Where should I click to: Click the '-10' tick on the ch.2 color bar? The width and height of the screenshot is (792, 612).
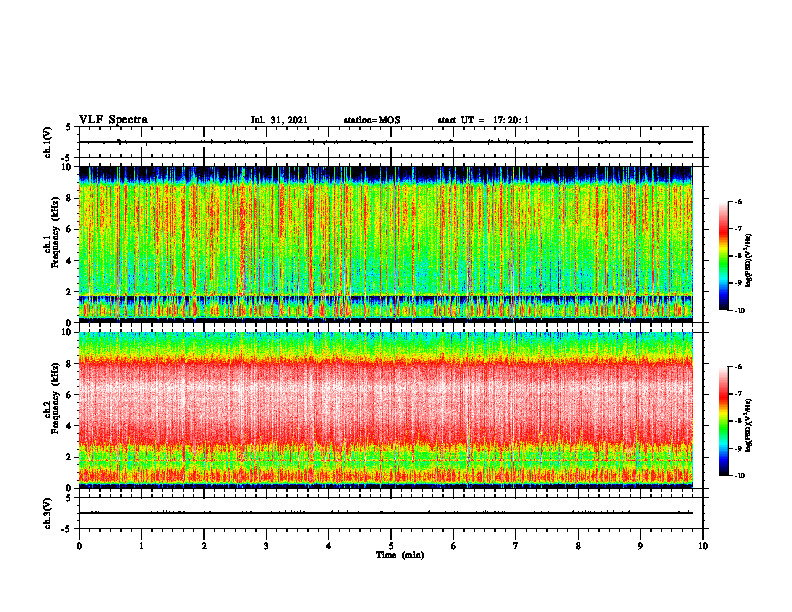tap(740, 476)
